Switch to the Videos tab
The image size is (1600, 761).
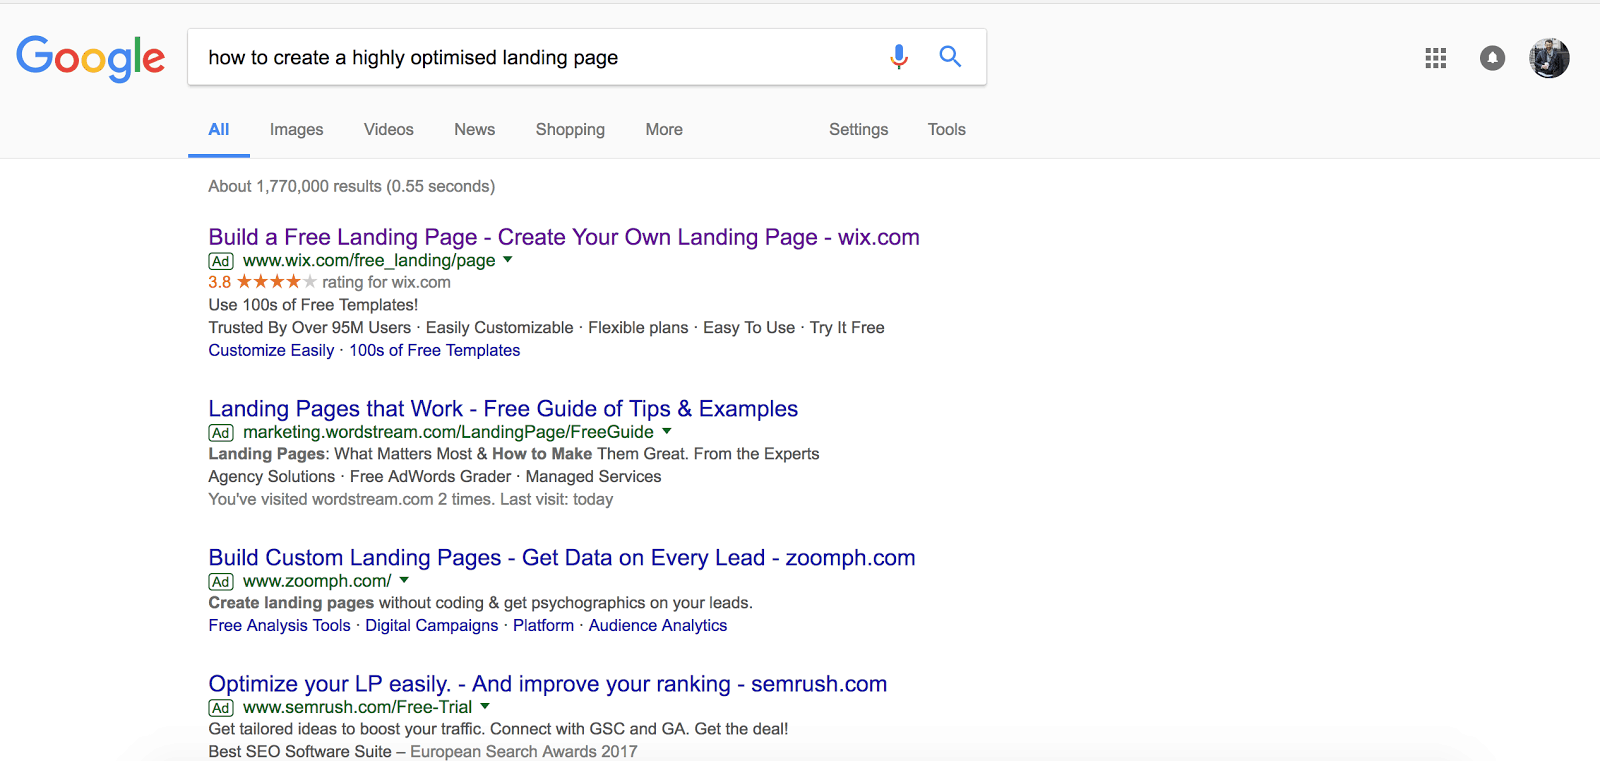click(x=388, y=129)
